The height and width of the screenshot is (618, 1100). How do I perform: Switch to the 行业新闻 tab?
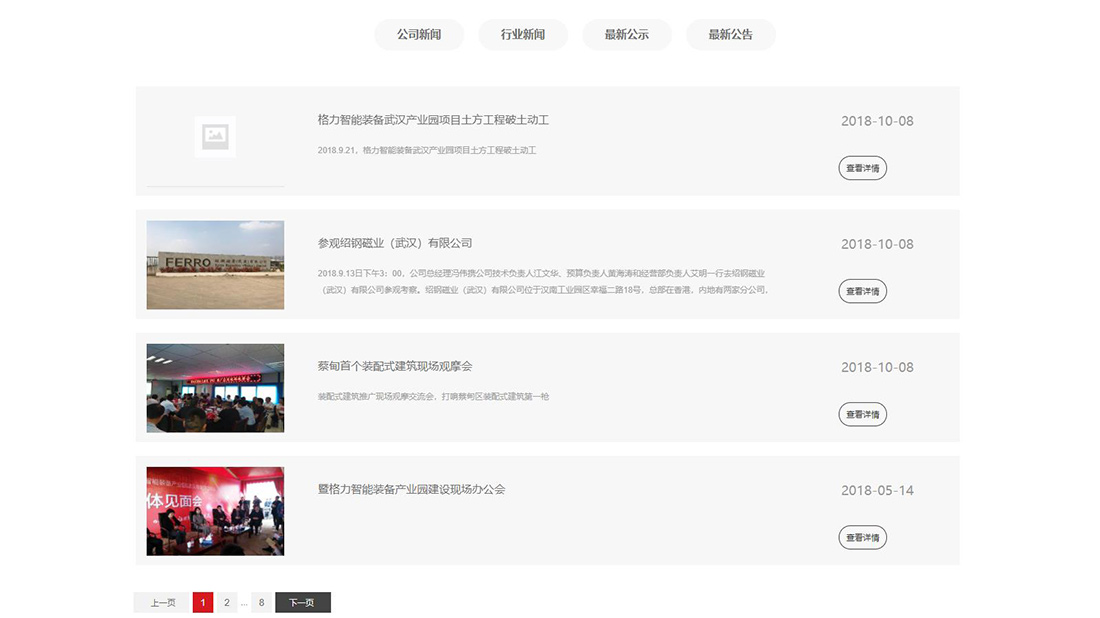pos(523,34)
